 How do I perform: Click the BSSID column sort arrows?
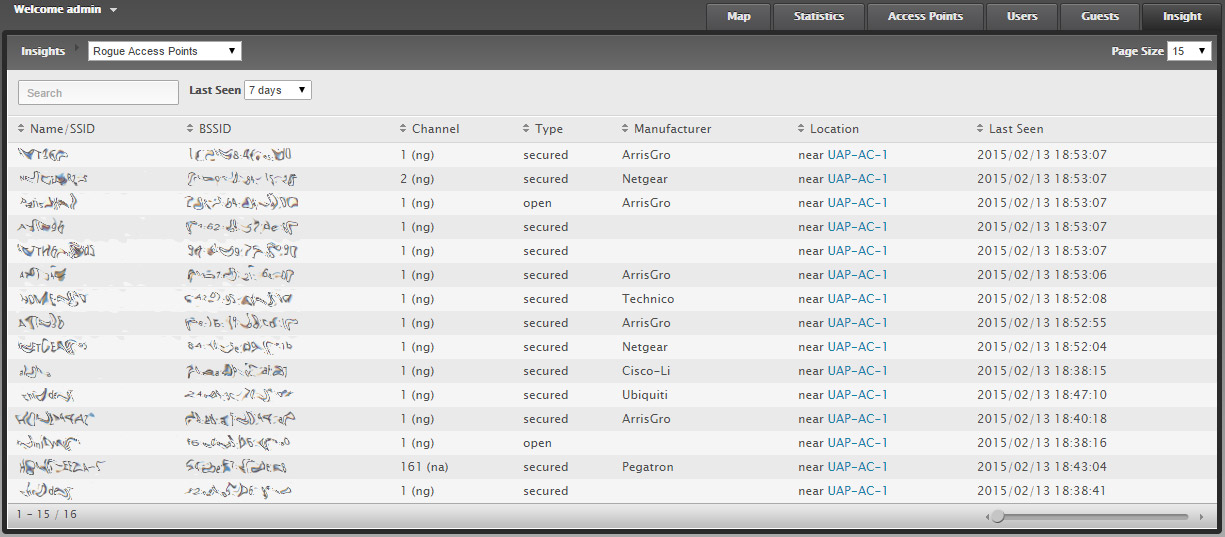coord(190,129)
